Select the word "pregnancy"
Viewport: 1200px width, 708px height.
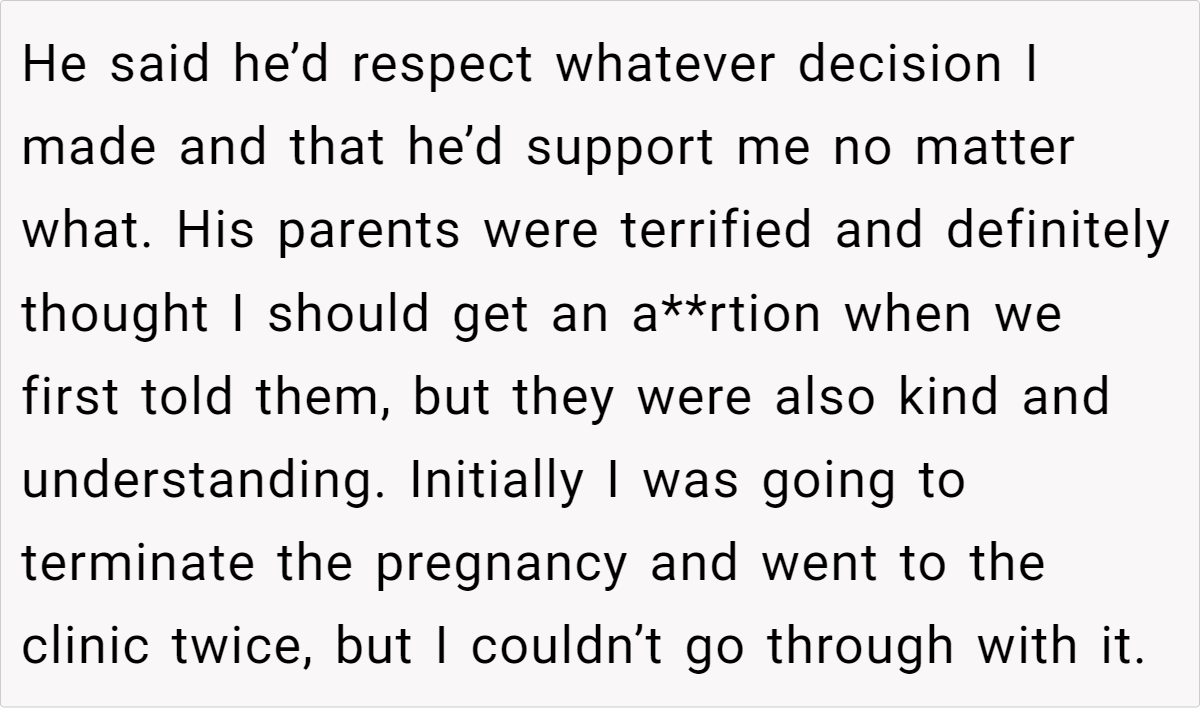pyautogui.click(x=502, y=565)
